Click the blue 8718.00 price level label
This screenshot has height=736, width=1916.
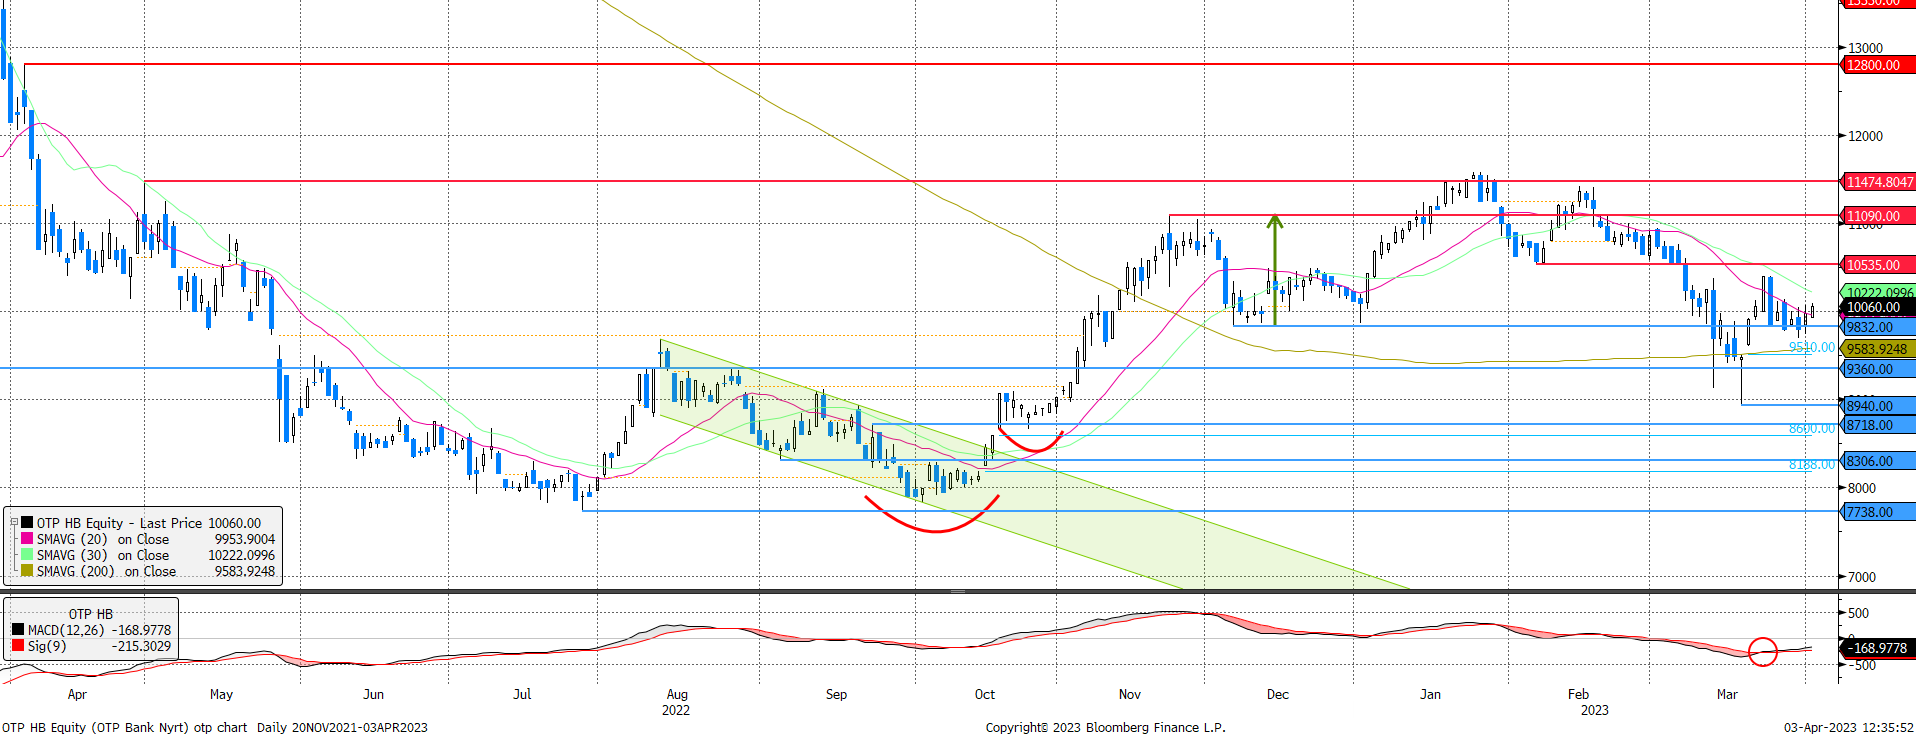click(x=1878, y=425)
